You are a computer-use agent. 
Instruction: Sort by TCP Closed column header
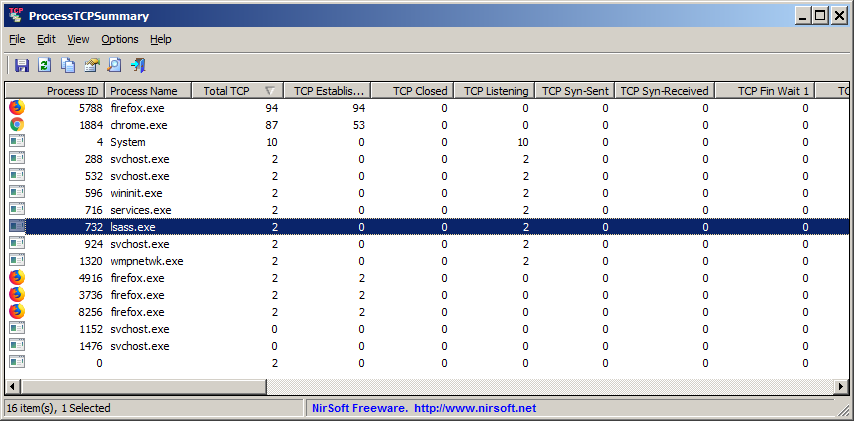[x=412, y=91]
